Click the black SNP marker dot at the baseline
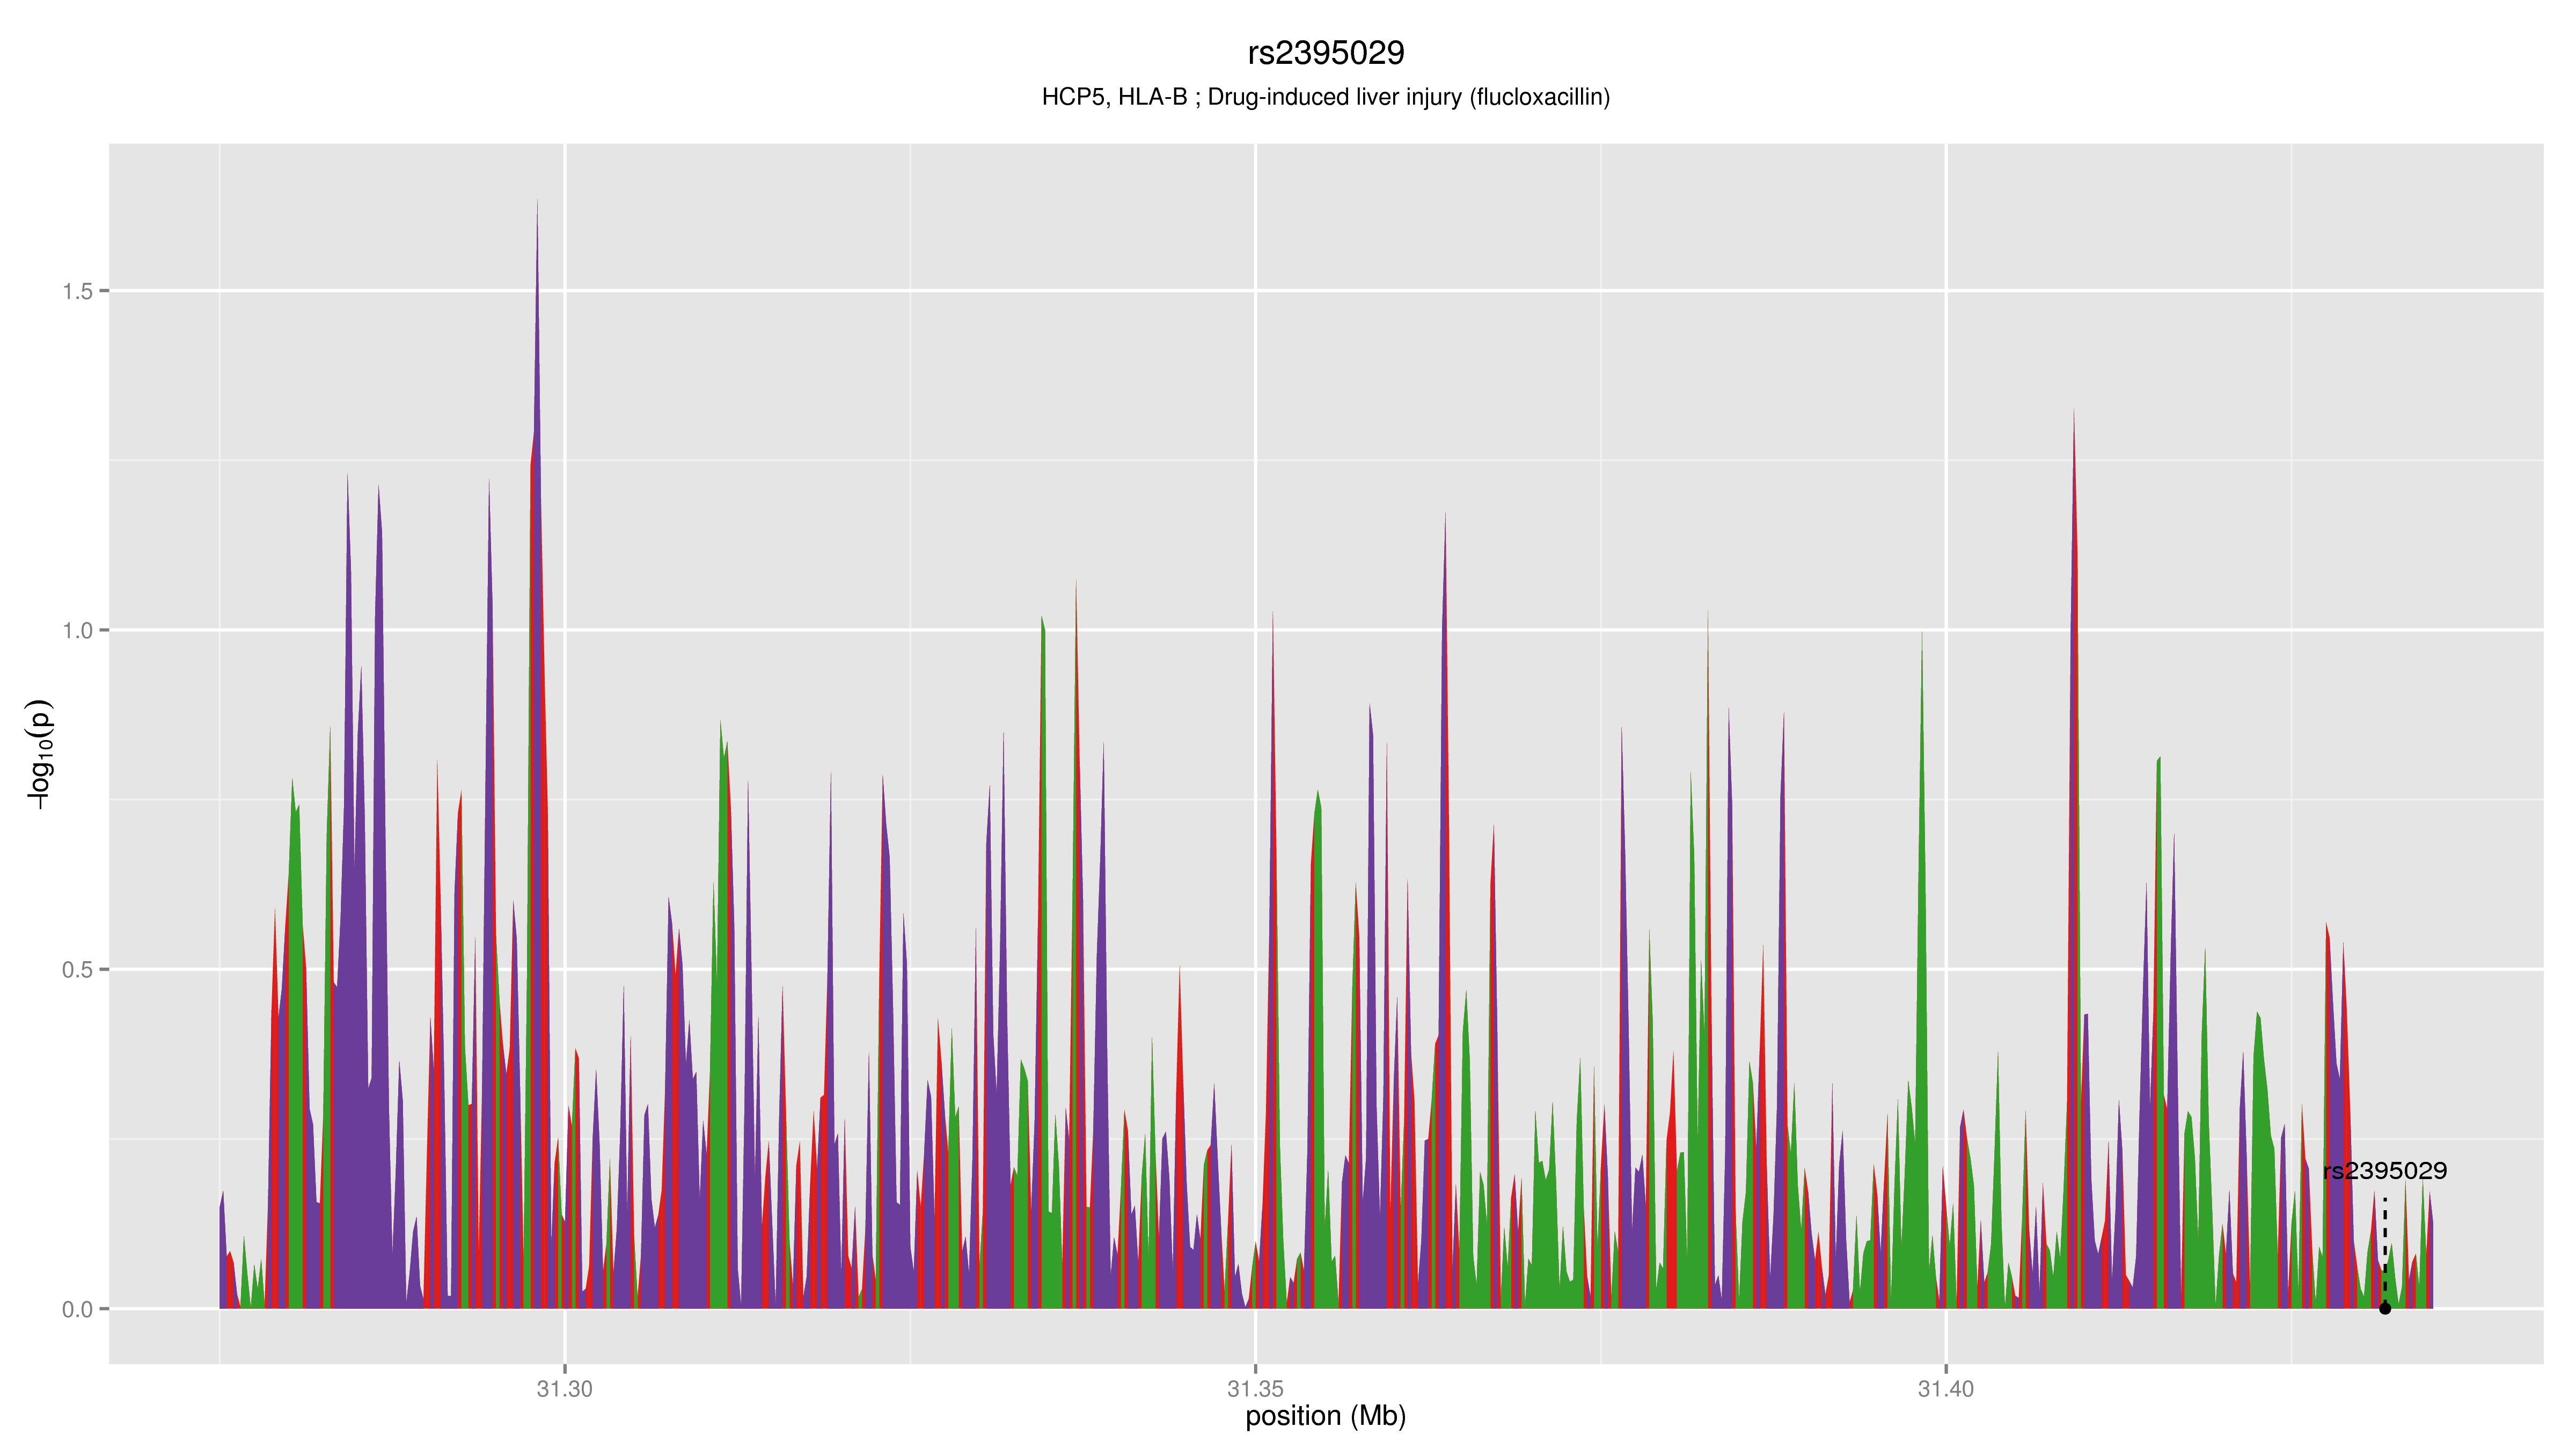The height and width of the screenshot is (1449, 2576). click(x=2384, y=1308)
